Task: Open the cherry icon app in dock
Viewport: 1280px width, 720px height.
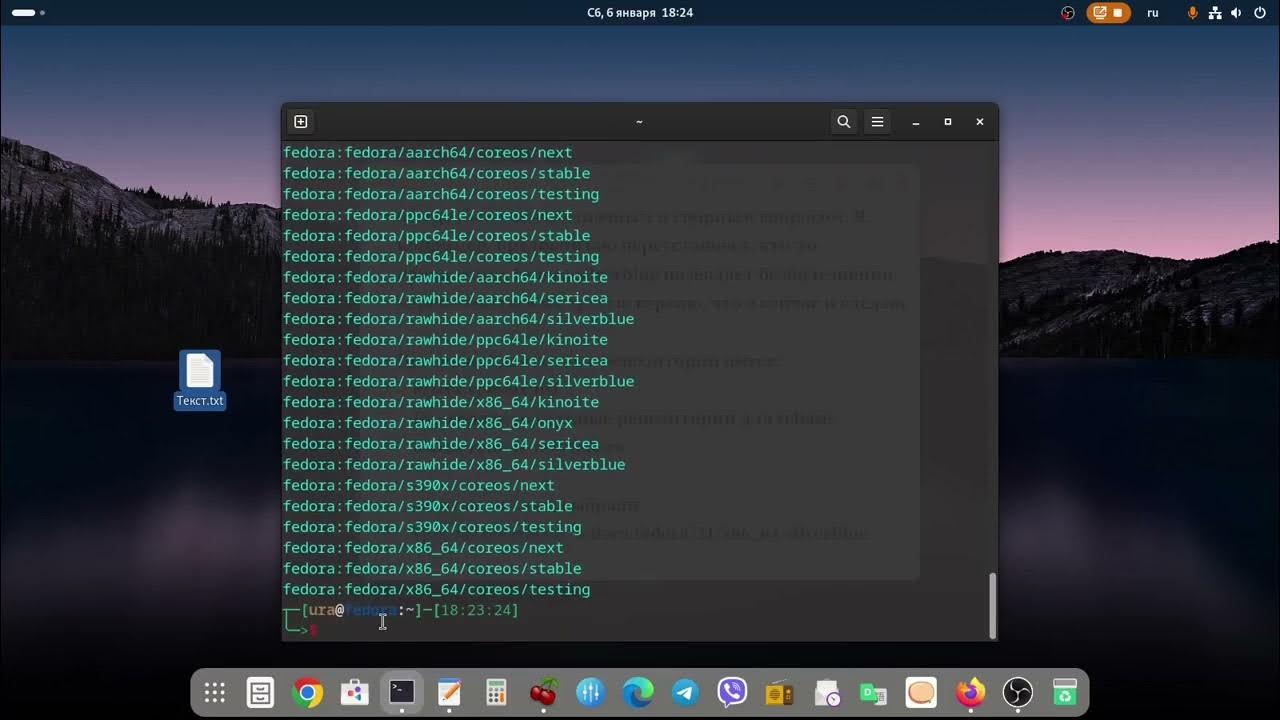Action: tap(543, 692)
